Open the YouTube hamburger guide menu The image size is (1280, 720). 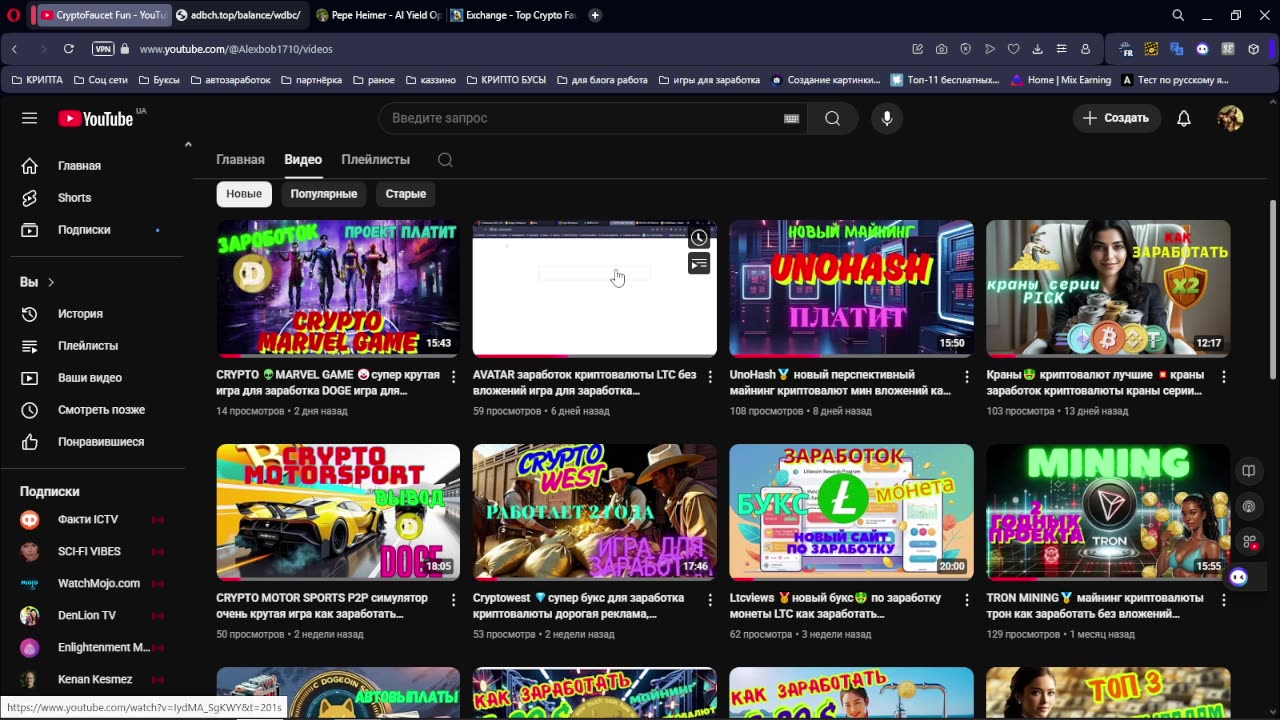pos(29,118)
